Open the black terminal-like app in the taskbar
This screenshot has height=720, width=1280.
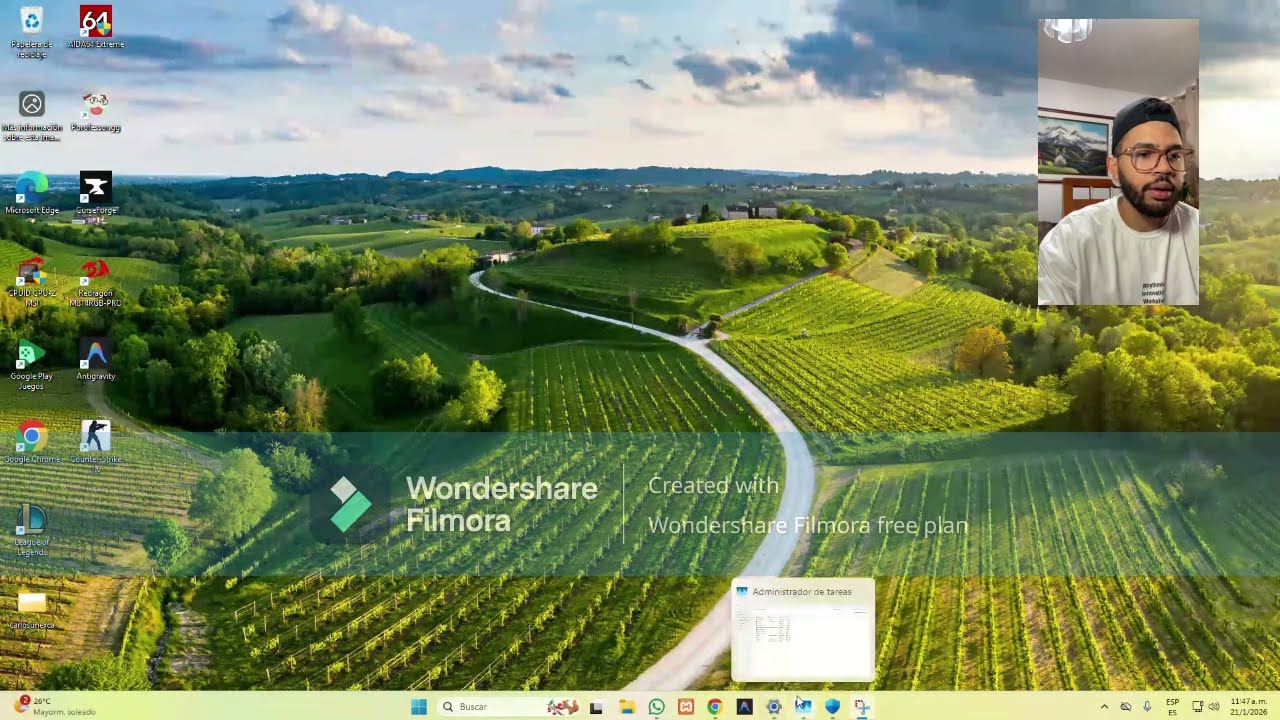596,707
